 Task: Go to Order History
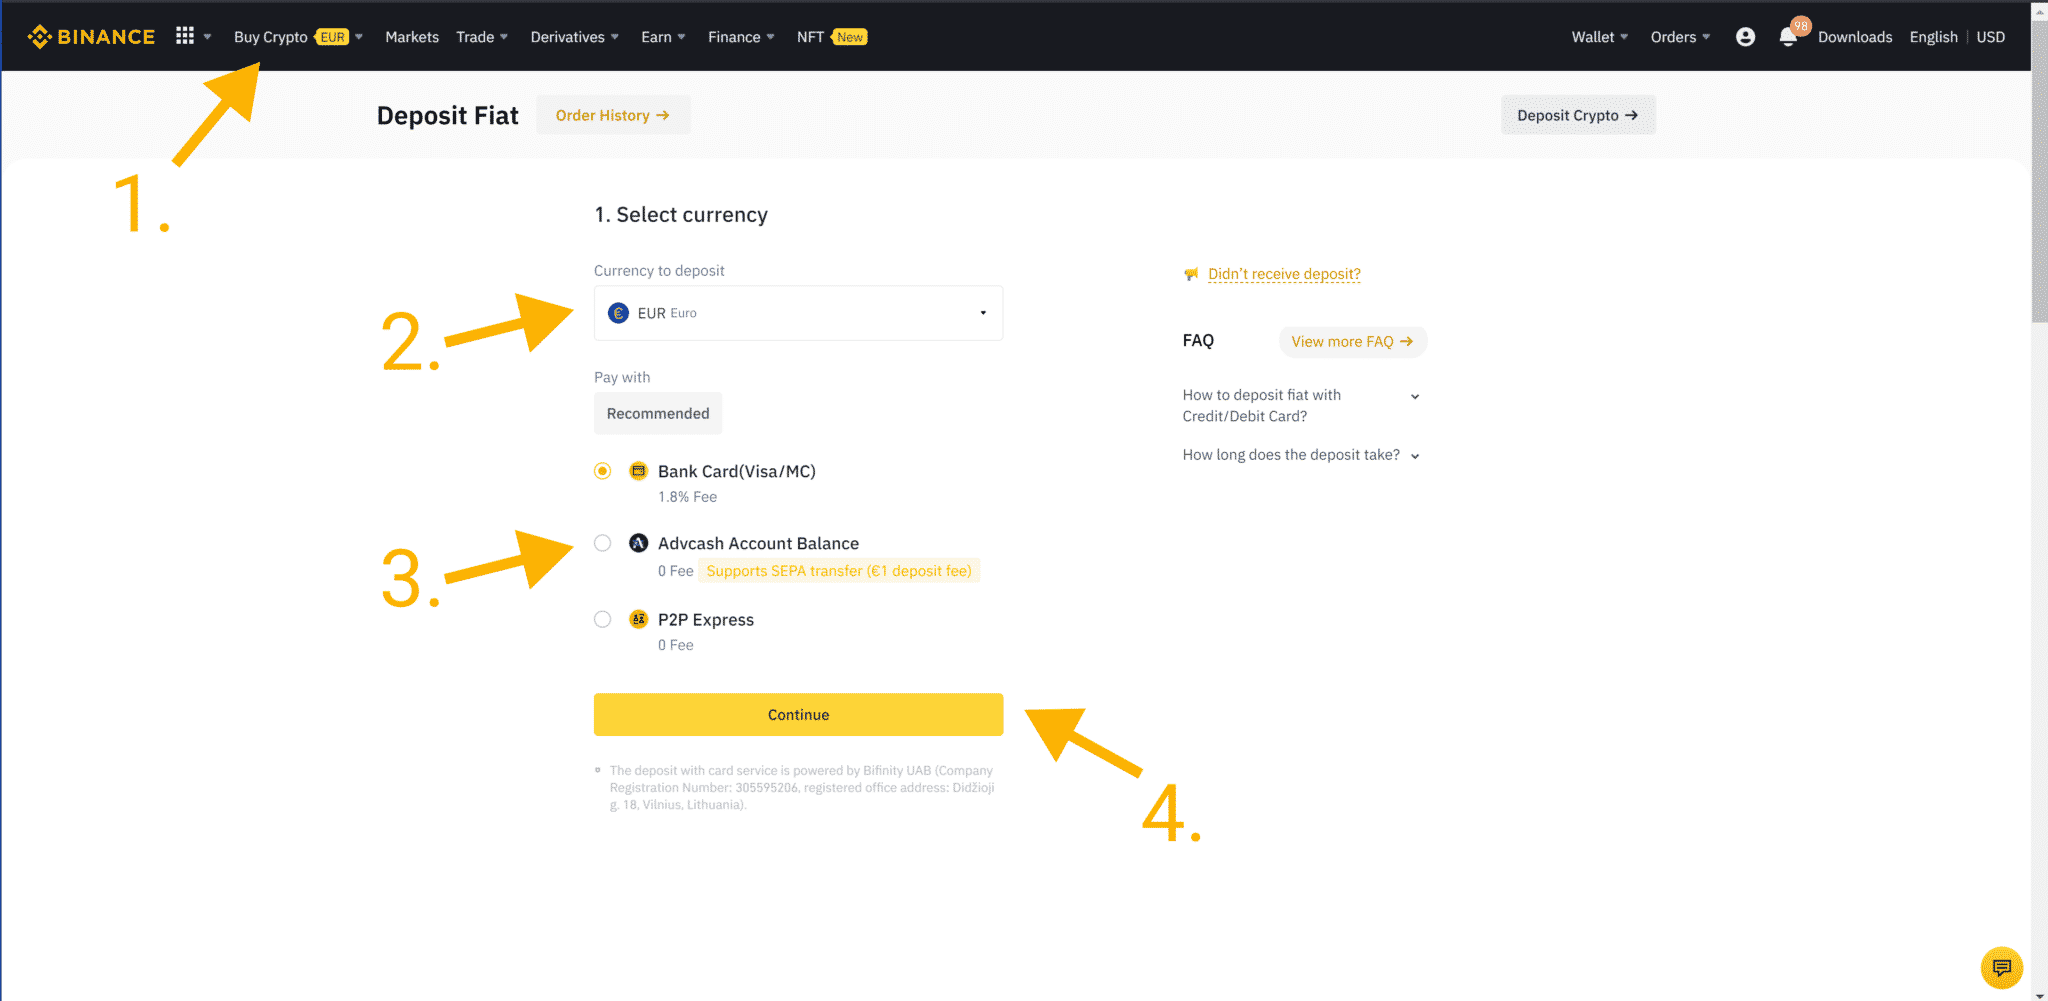click(612, 115)
